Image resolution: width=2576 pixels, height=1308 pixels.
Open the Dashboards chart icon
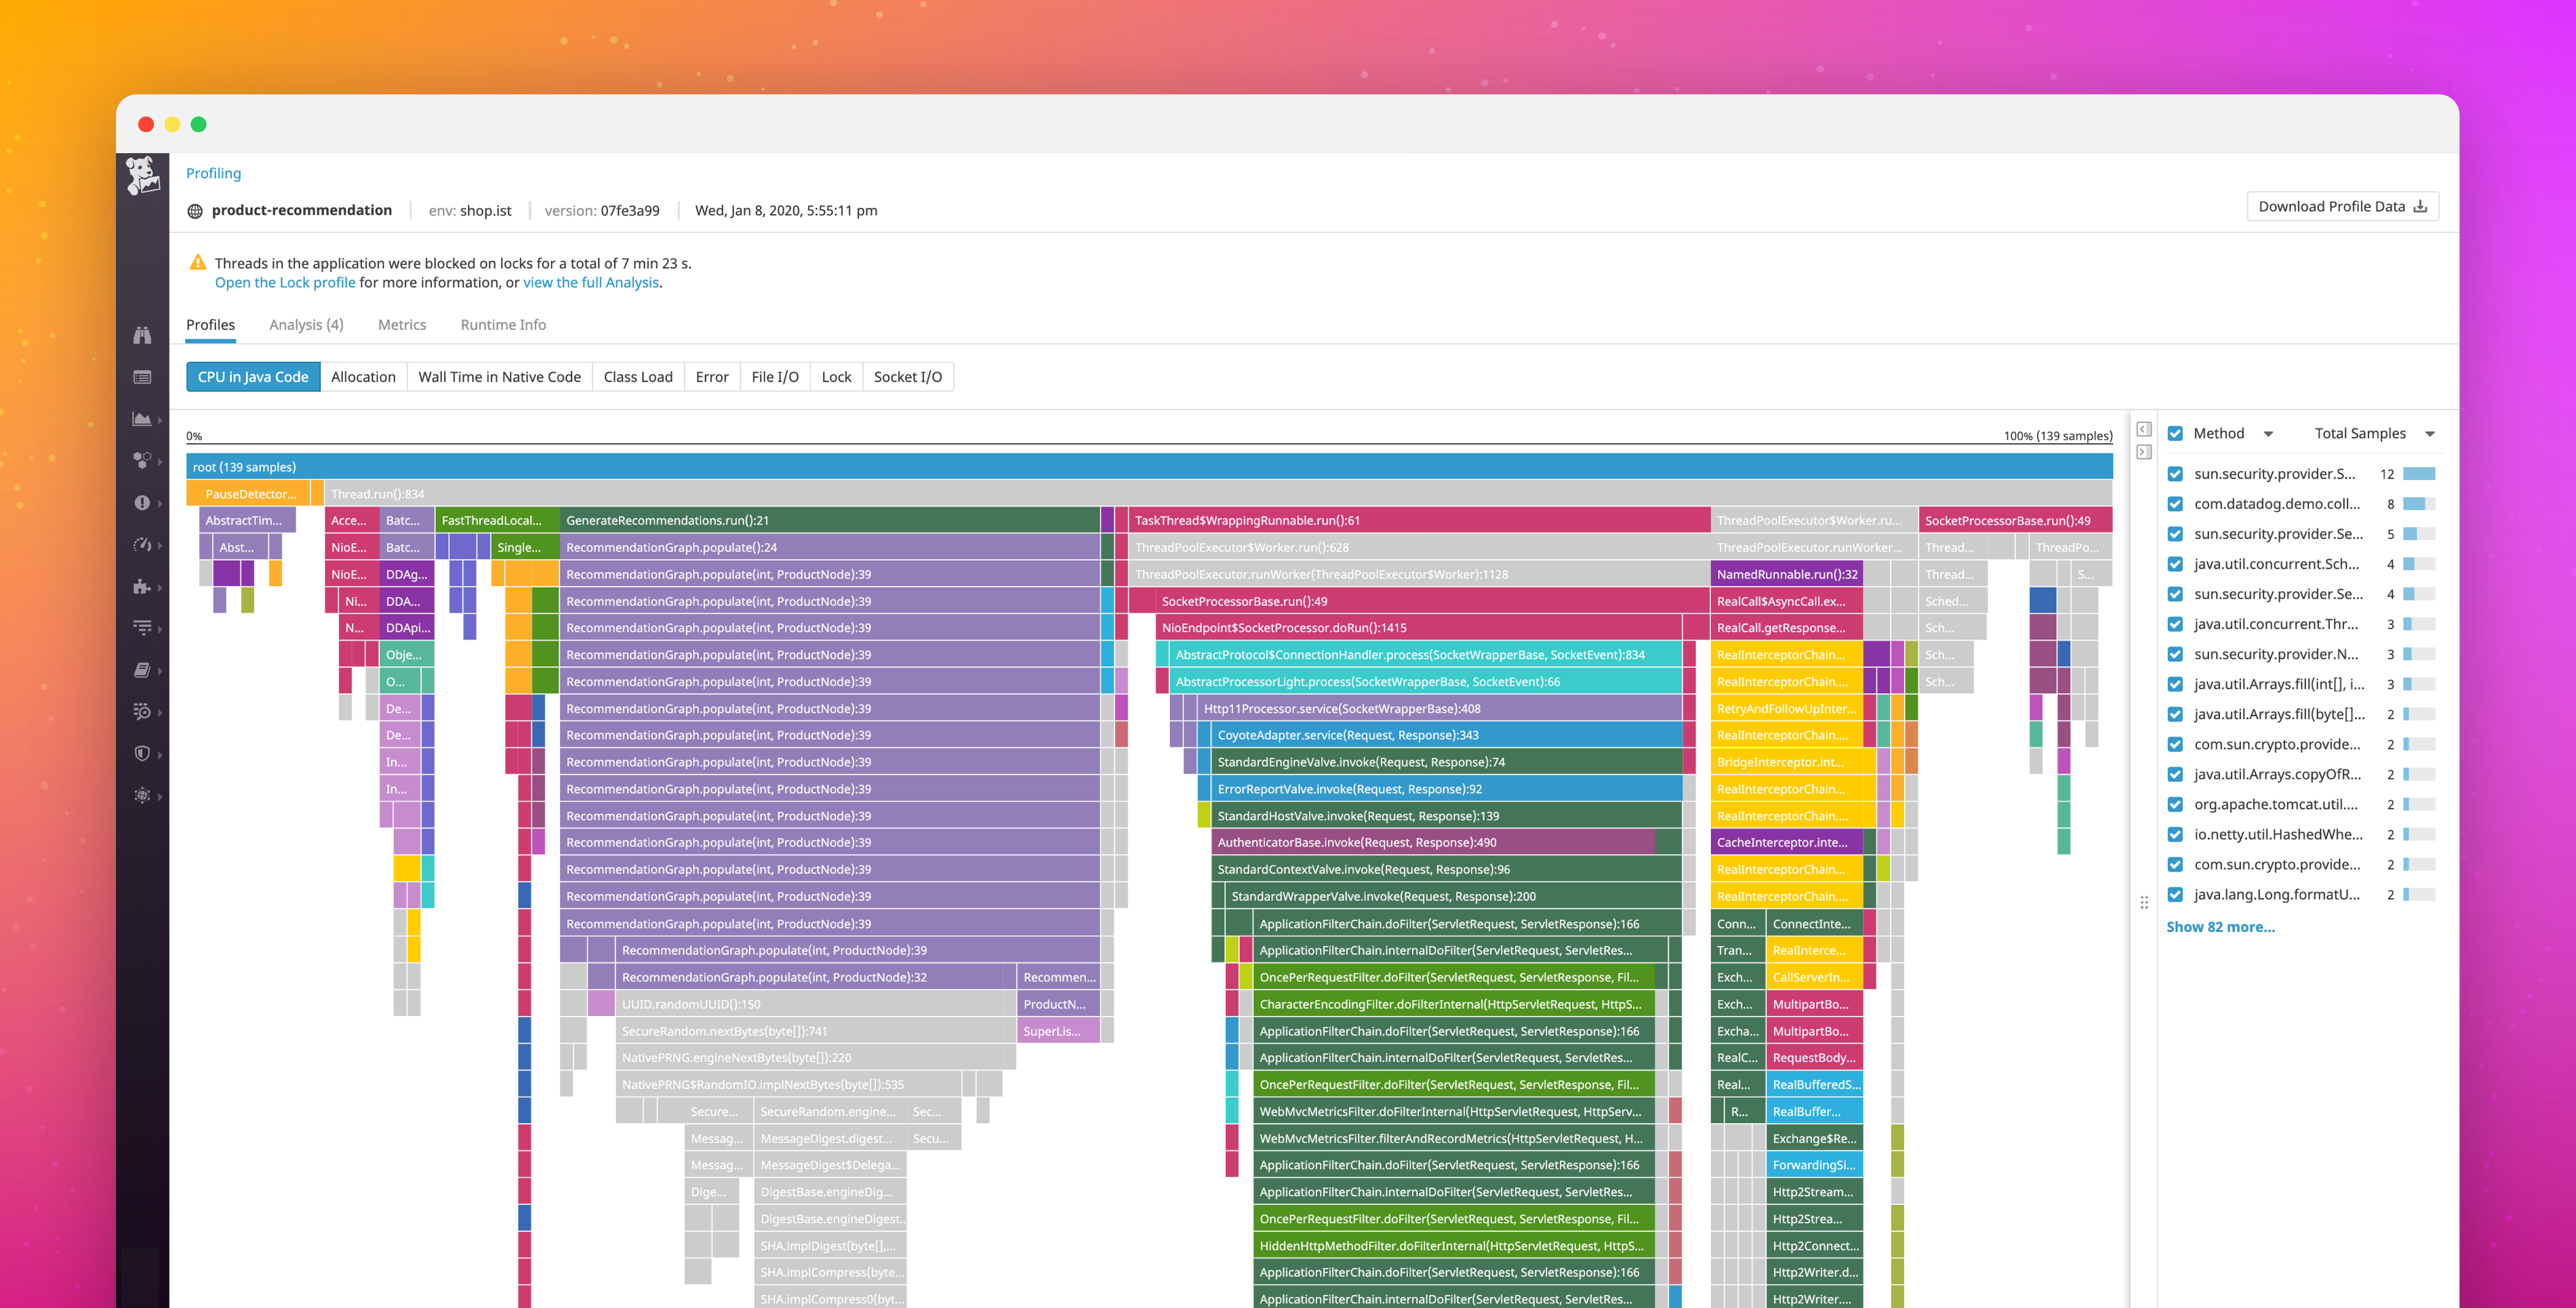(141, 420)
